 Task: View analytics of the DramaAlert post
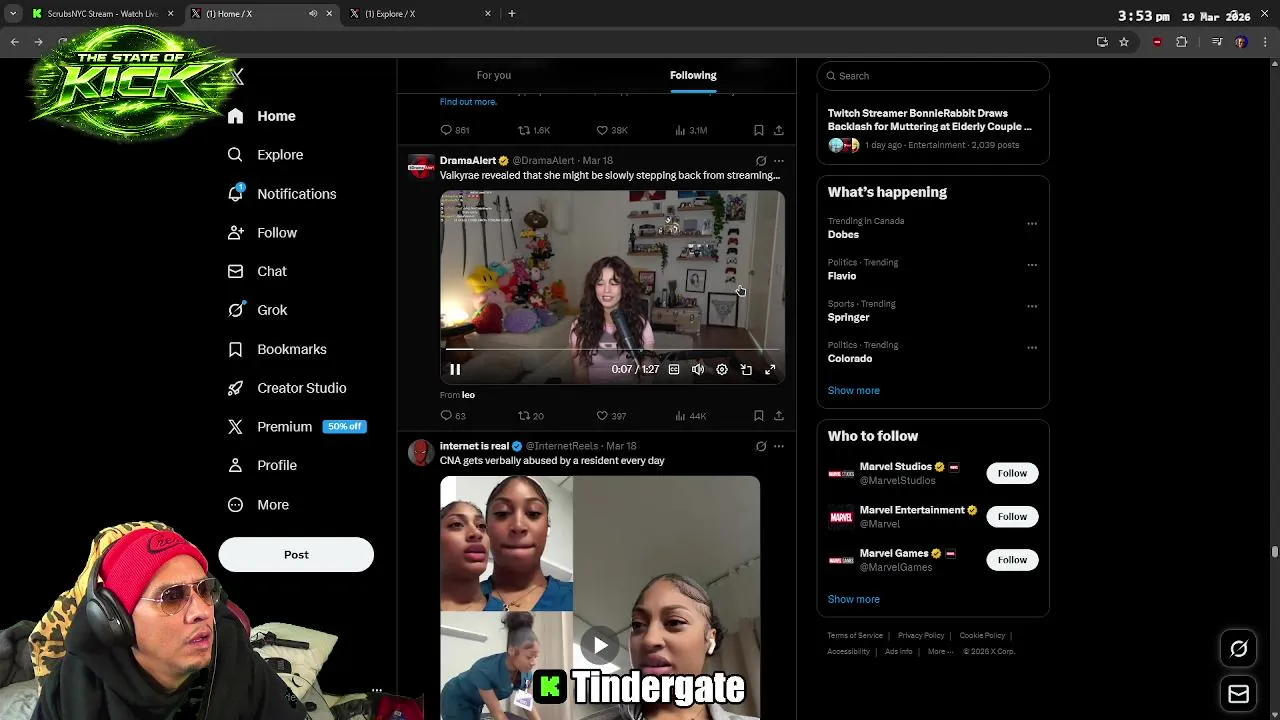coord(690,416)
